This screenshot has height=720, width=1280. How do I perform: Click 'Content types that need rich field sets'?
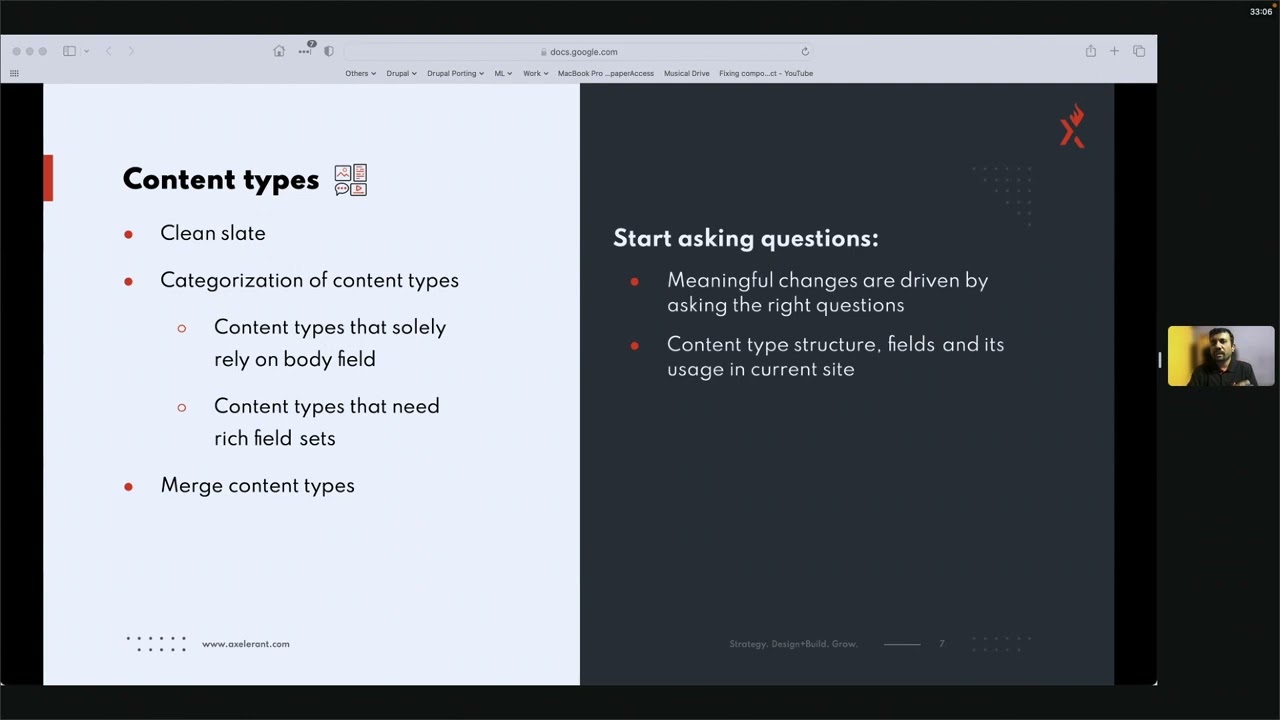coord(327,422)
